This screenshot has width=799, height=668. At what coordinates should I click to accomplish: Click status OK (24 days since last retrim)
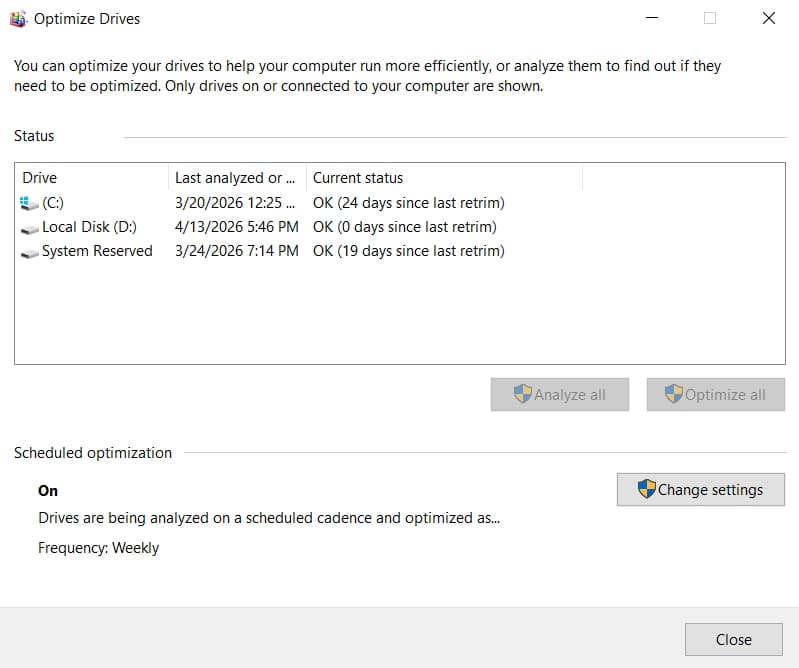coord(409,203)
